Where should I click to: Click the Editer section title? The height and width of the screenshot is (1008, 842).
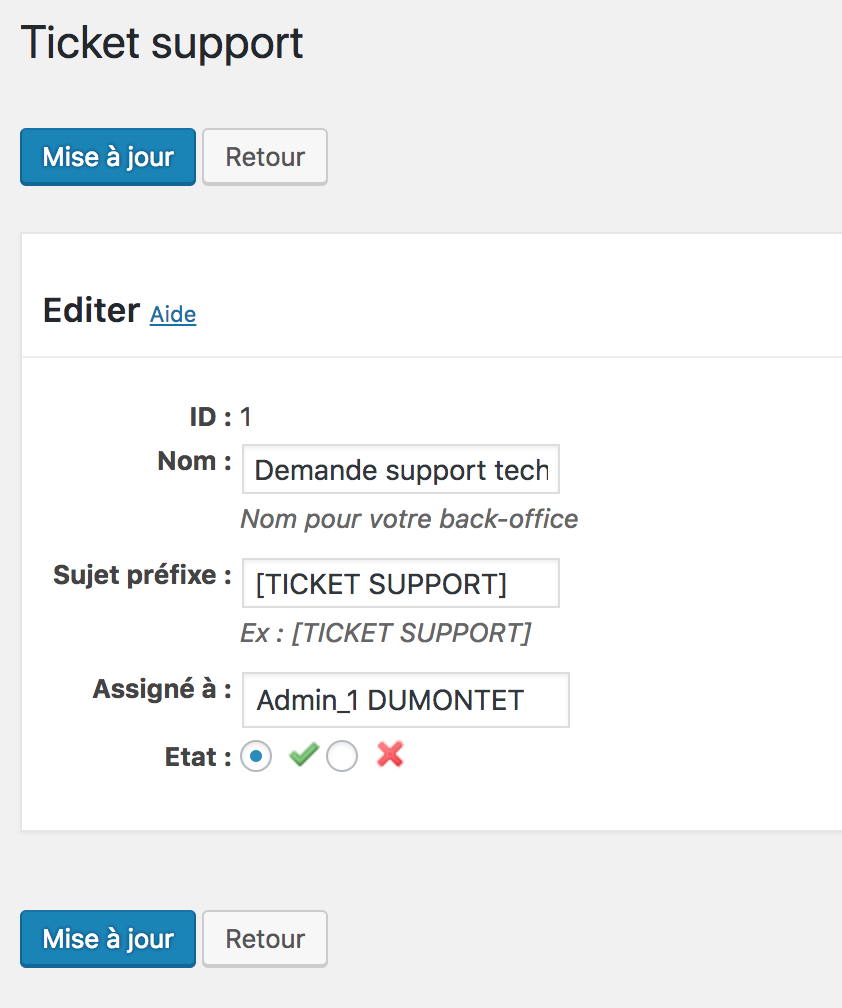pyautogui.click(x=91, y=310)
